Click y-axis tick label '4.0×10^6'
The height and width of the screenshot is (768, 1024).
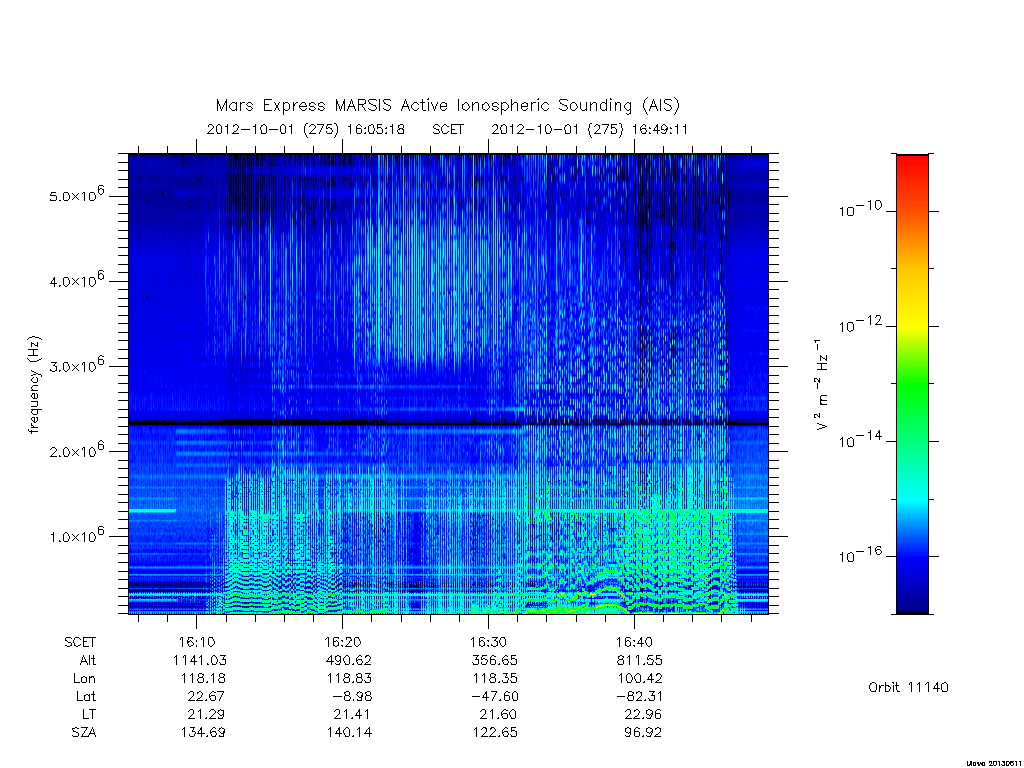pos(76,280)
